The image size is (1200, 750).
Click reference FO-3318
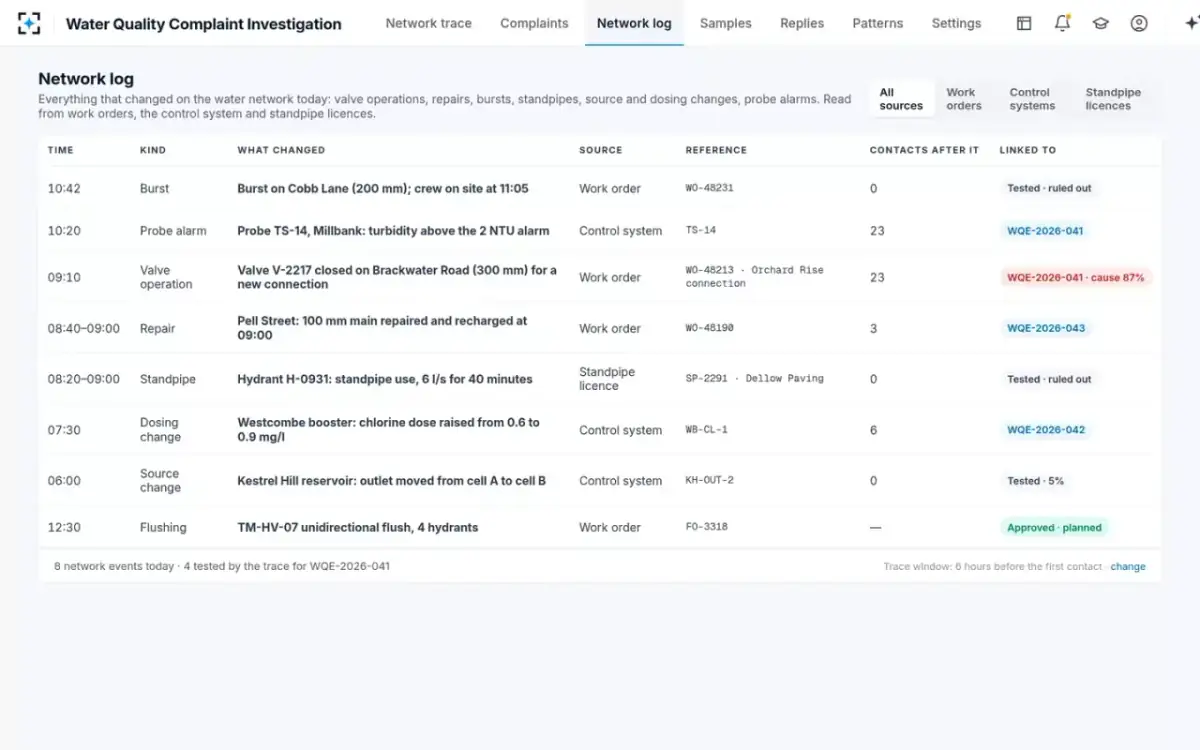pyautogui.click(x=707, y=527)
